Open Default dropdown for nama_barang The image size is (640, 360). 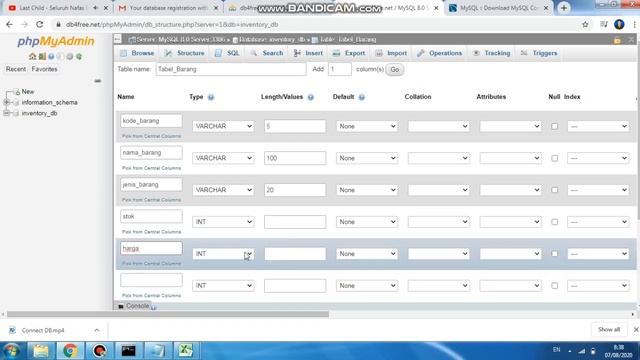pos(367,158)
